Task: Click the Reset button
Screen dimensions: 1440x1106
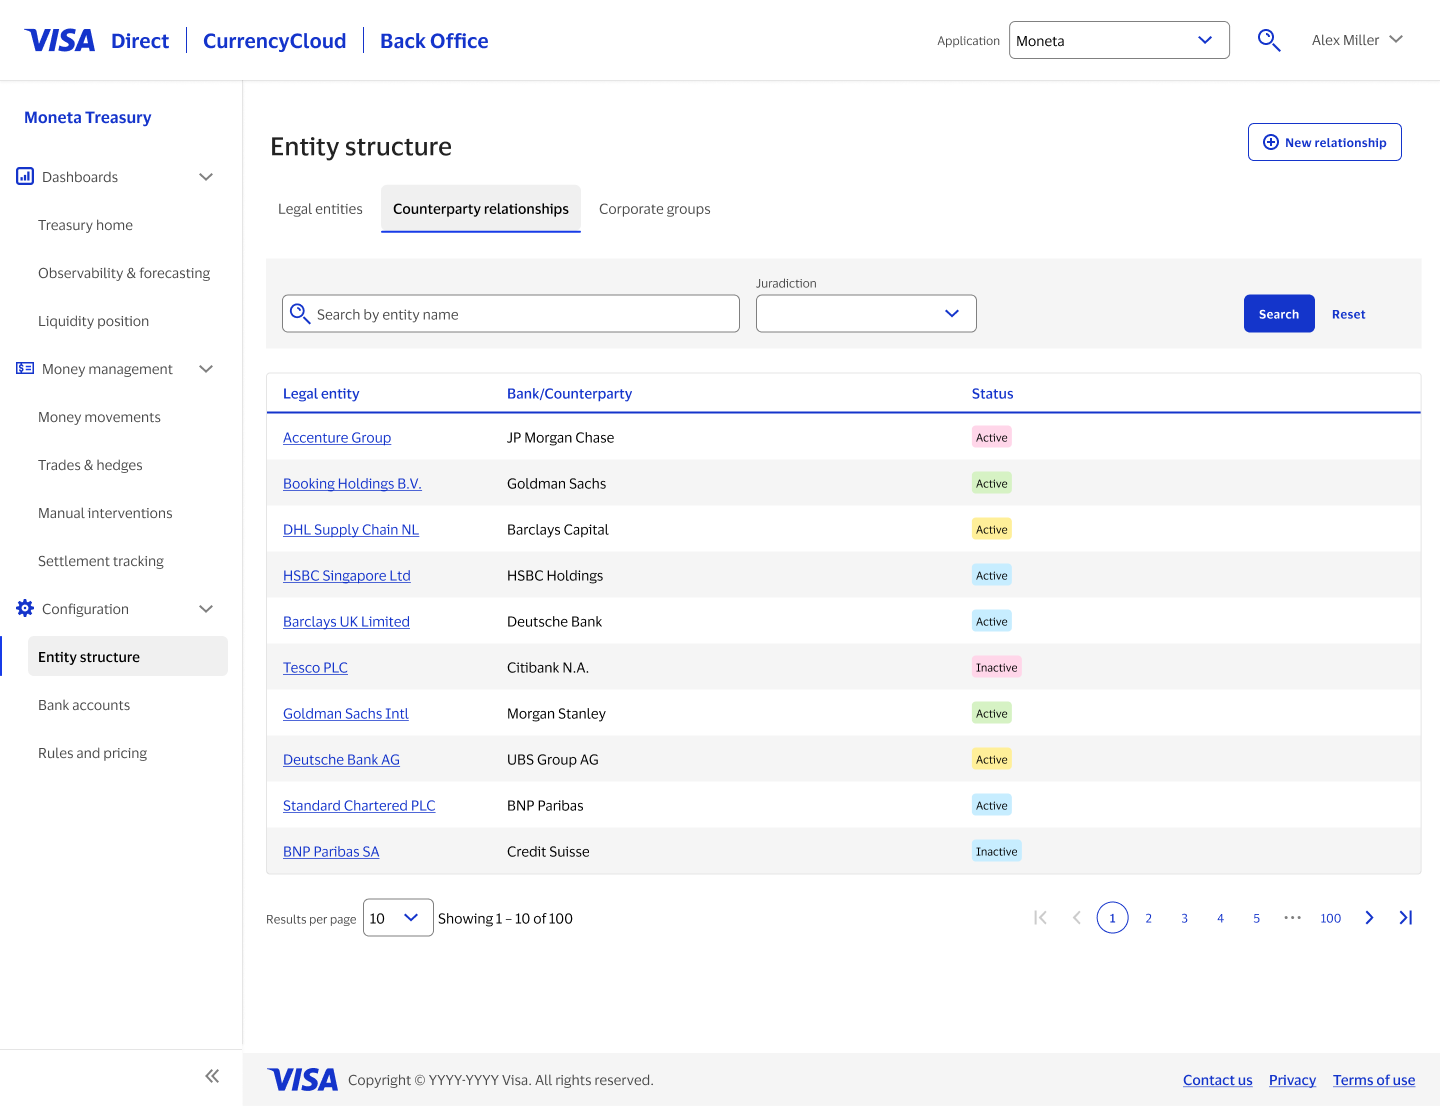Action: (x=1348, y=314)
